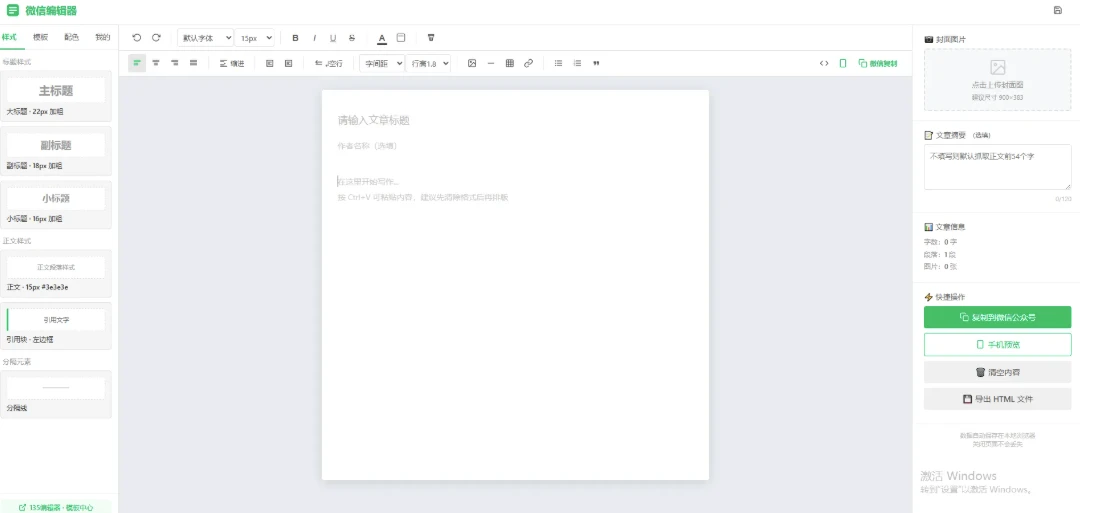Click the Redo arrow icon
This screenshot has height=513, width=1093.
point(156,38)
